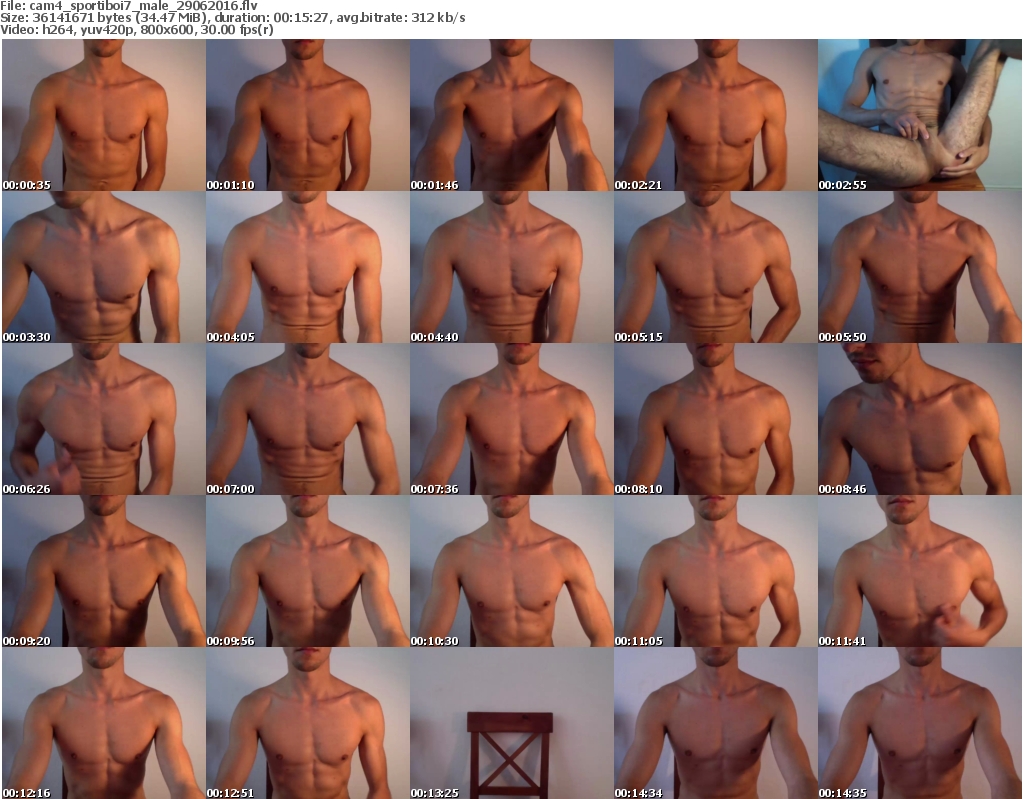Select the Size and duration info line
Image resolution: width=1024 pixels, height=799 pixels.
[x=233, y=18]
